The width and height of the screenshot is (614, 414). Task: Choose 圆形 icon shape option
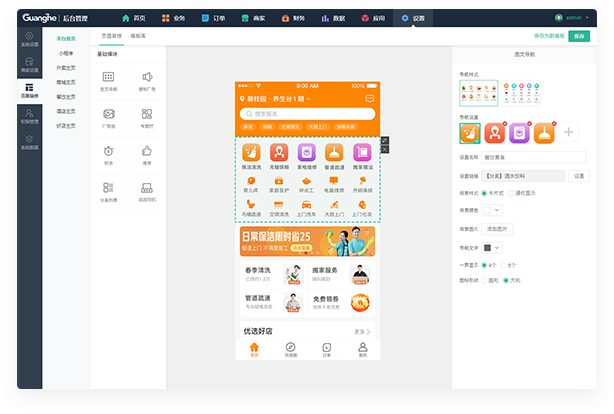484,281
